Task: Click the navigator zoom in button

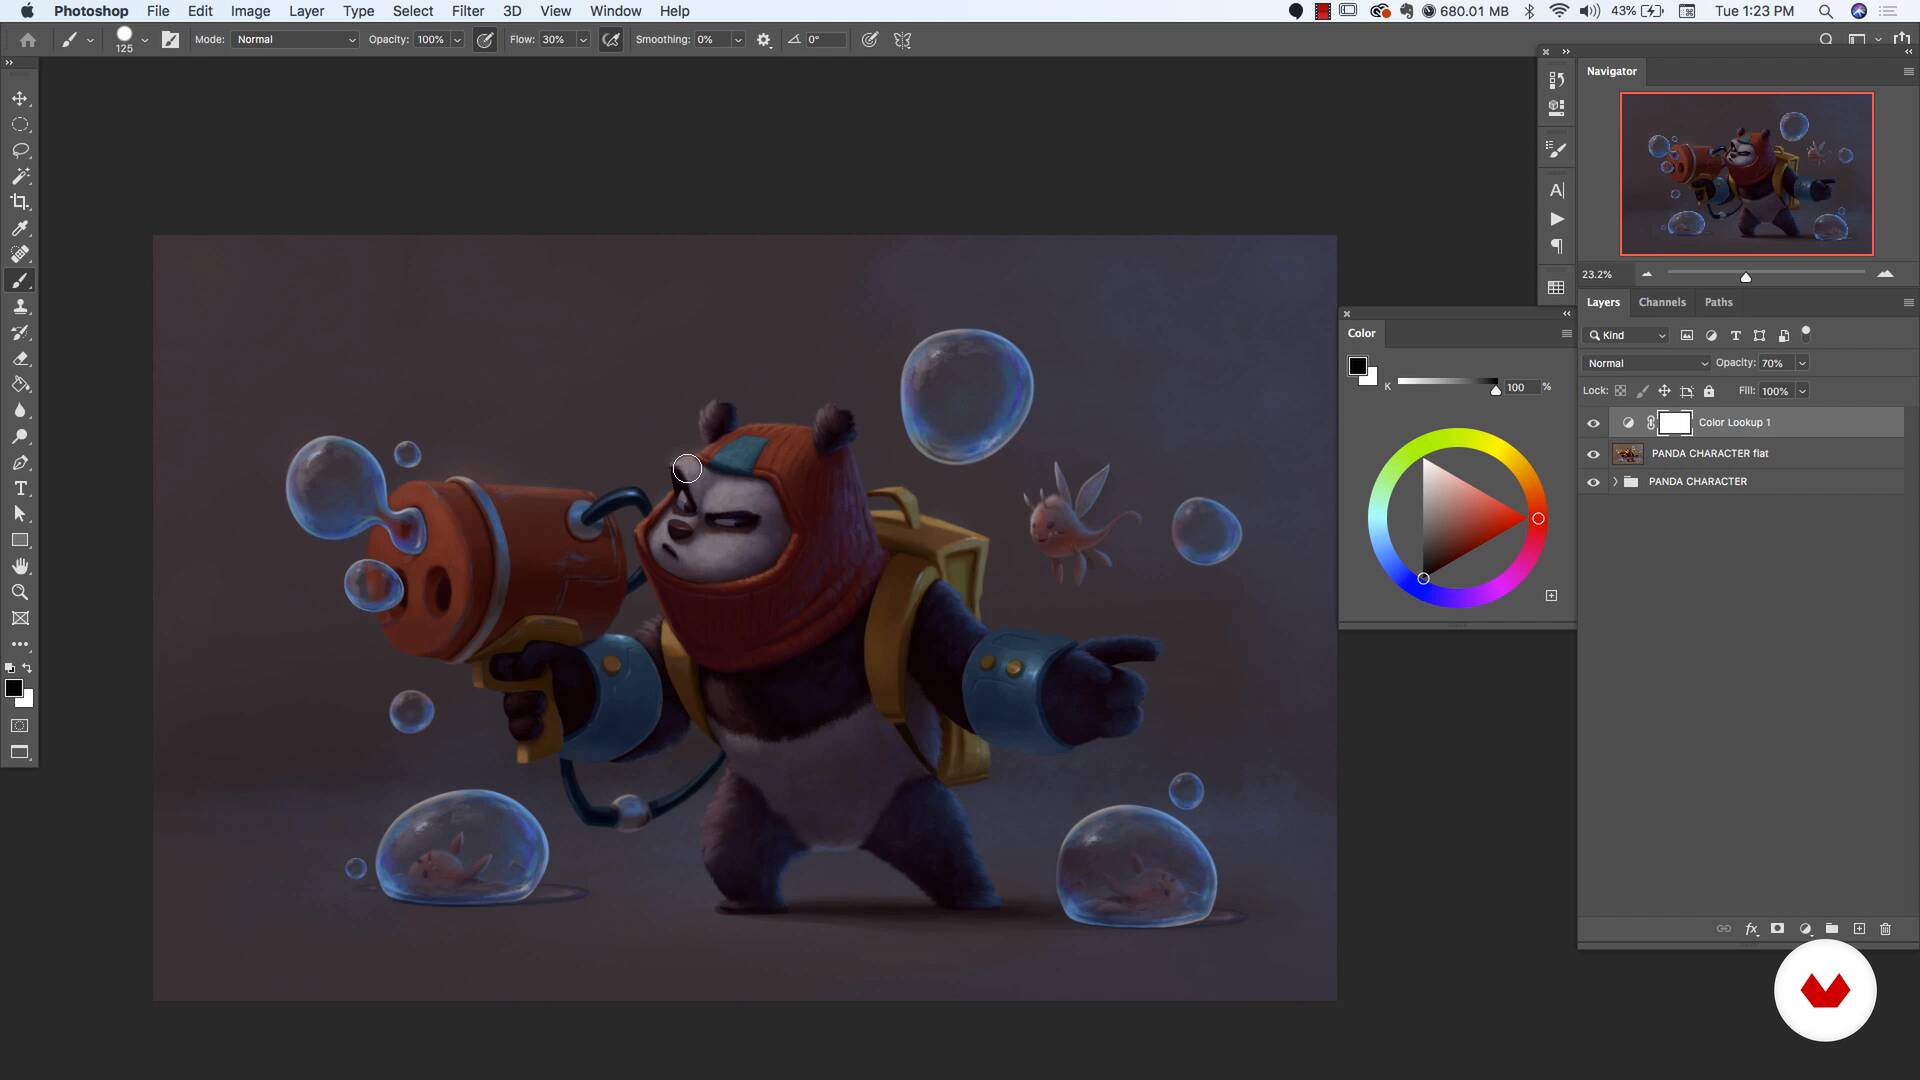Action: click(x=1885, y=274)
